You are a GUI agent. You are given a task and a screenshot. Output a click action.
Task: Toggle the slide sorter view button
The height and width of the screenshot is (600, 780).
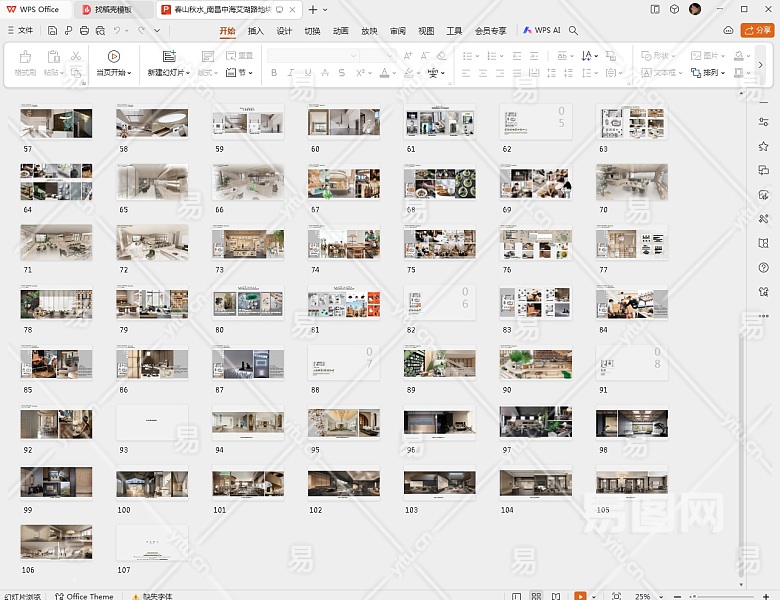537,595
